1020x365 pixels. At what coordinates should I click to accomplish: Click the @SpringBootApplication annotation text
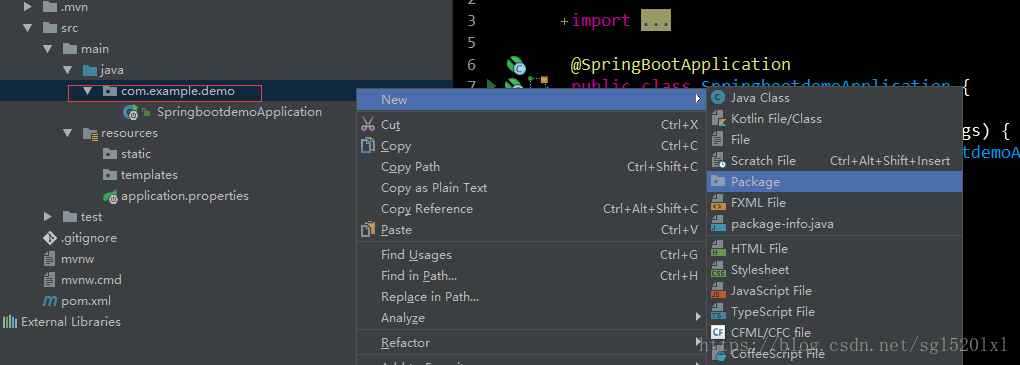pos(680,64)
